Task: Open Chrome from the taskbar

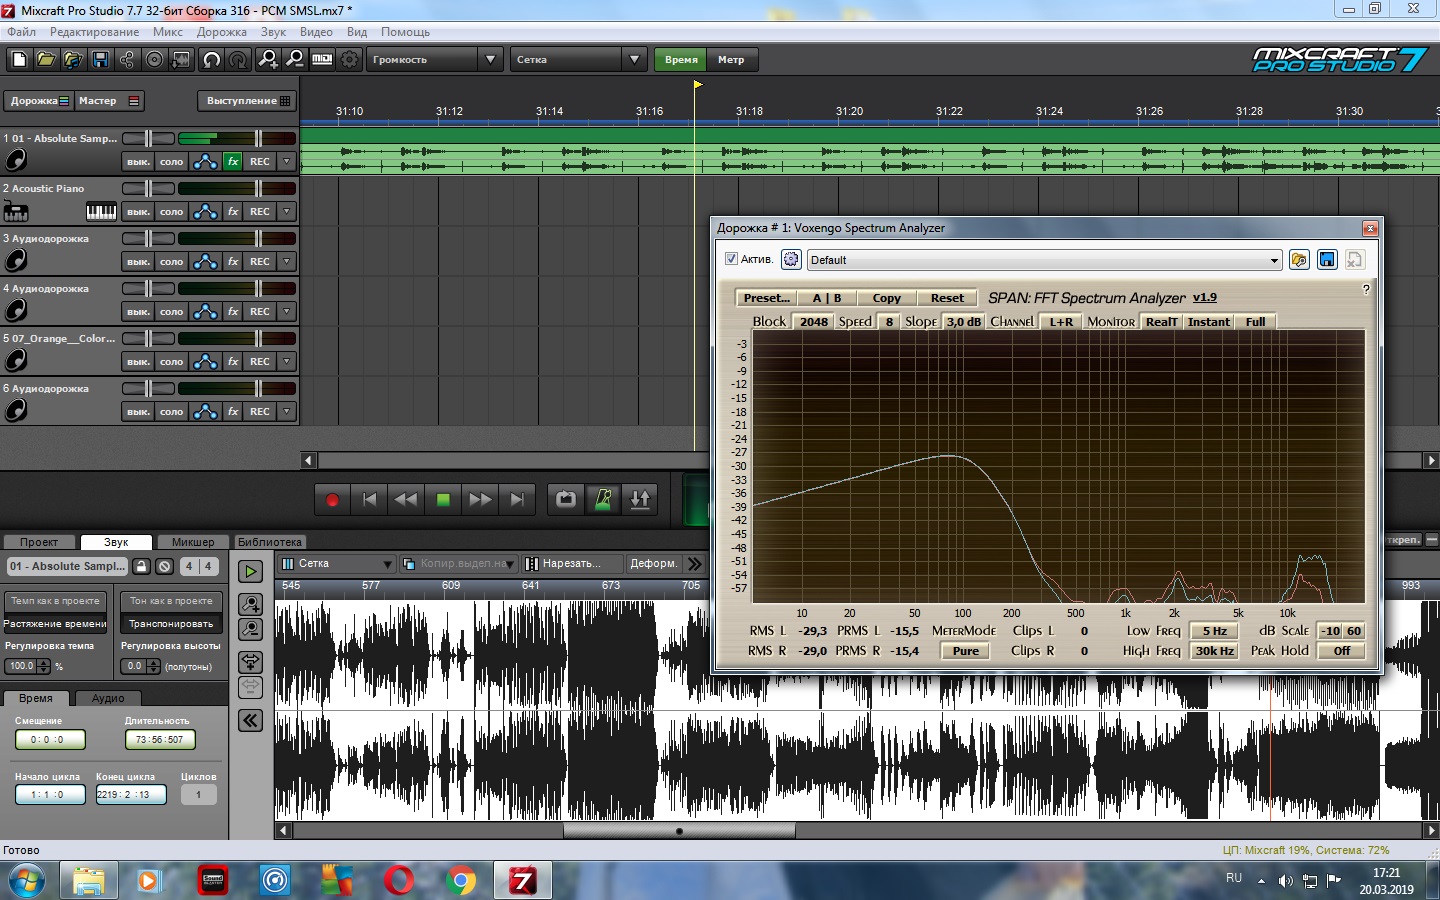Action: 461,881
